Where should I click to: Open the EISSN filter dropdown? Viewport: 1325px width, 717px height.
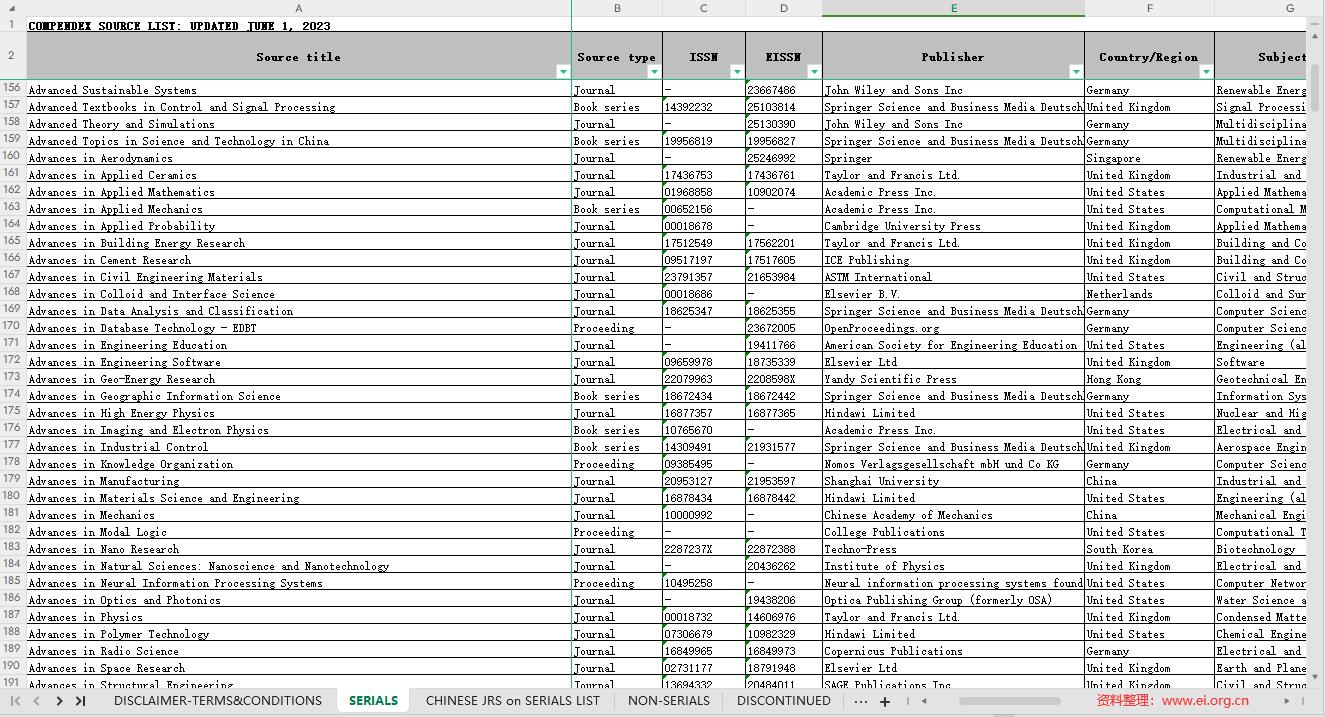click(x=814, y=72)
